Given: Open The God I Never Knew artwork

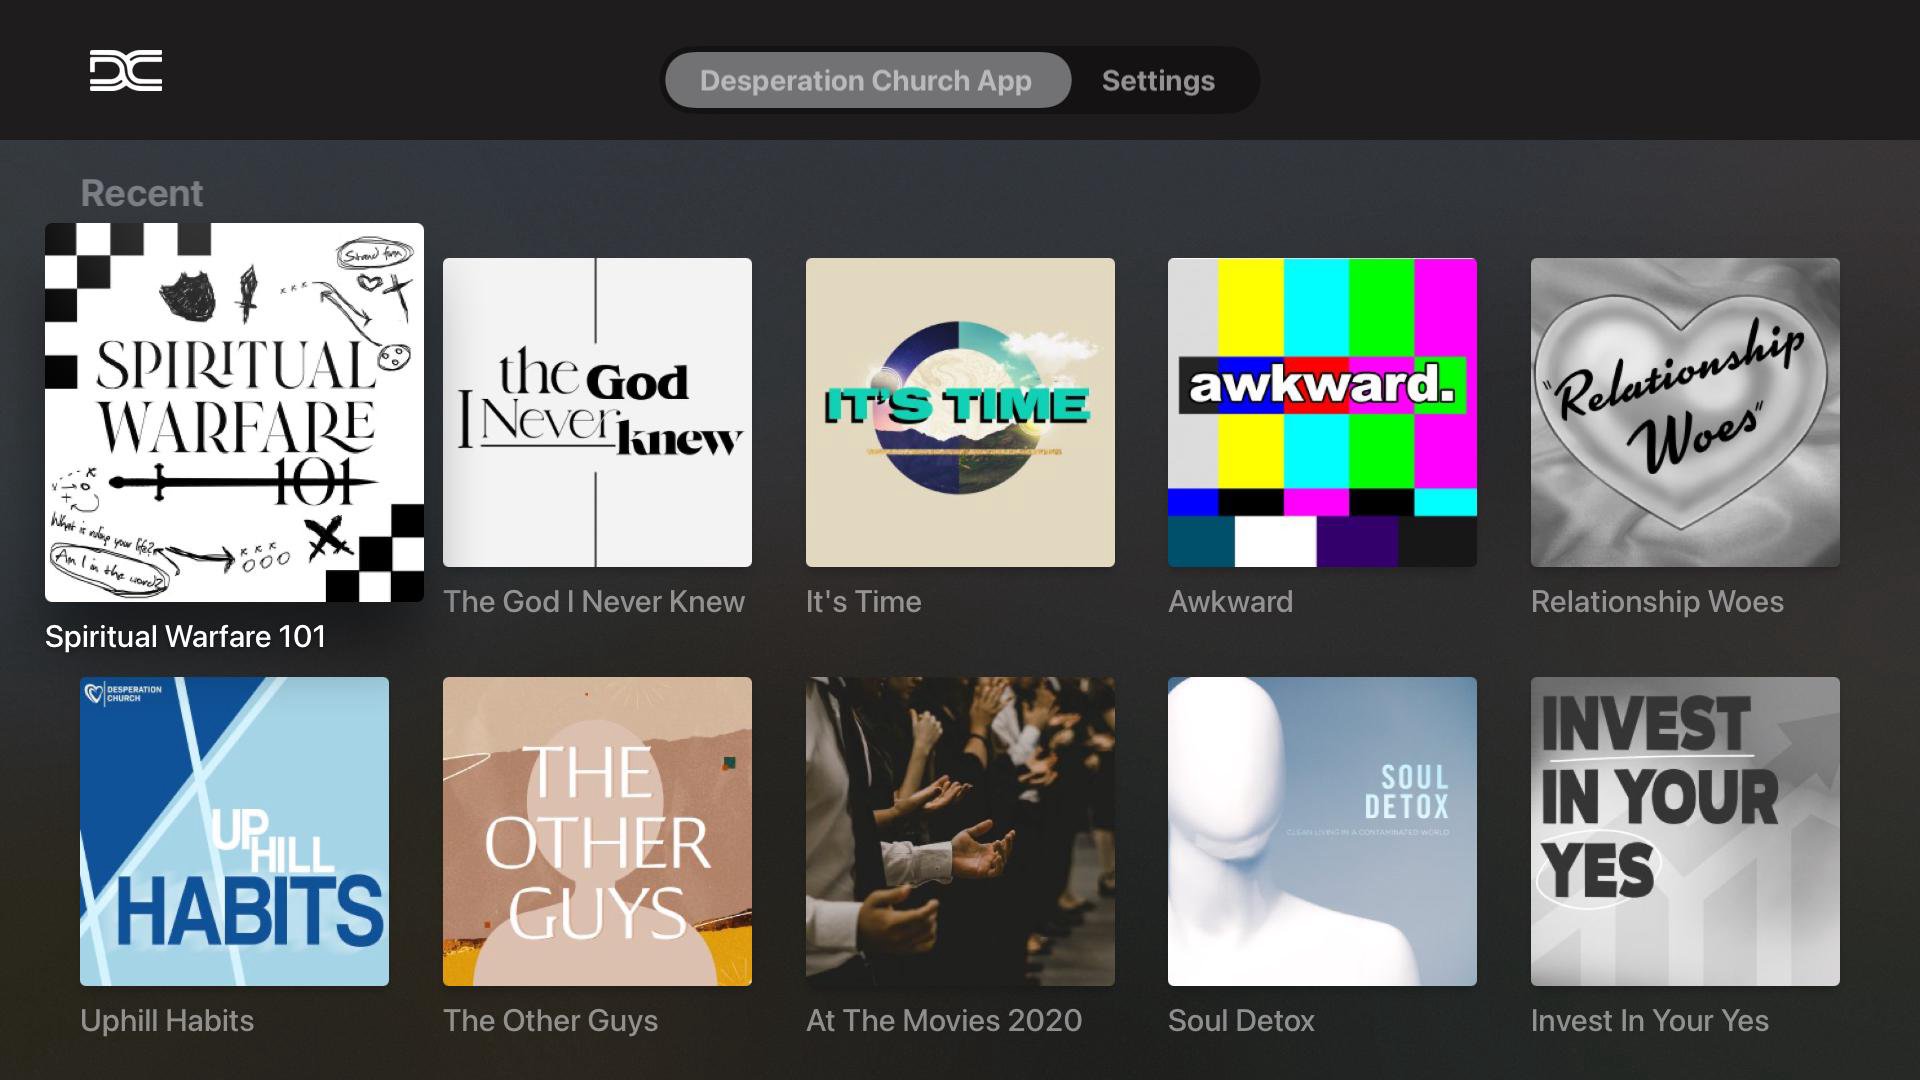Looking at the screenshot, I should 597,412.
